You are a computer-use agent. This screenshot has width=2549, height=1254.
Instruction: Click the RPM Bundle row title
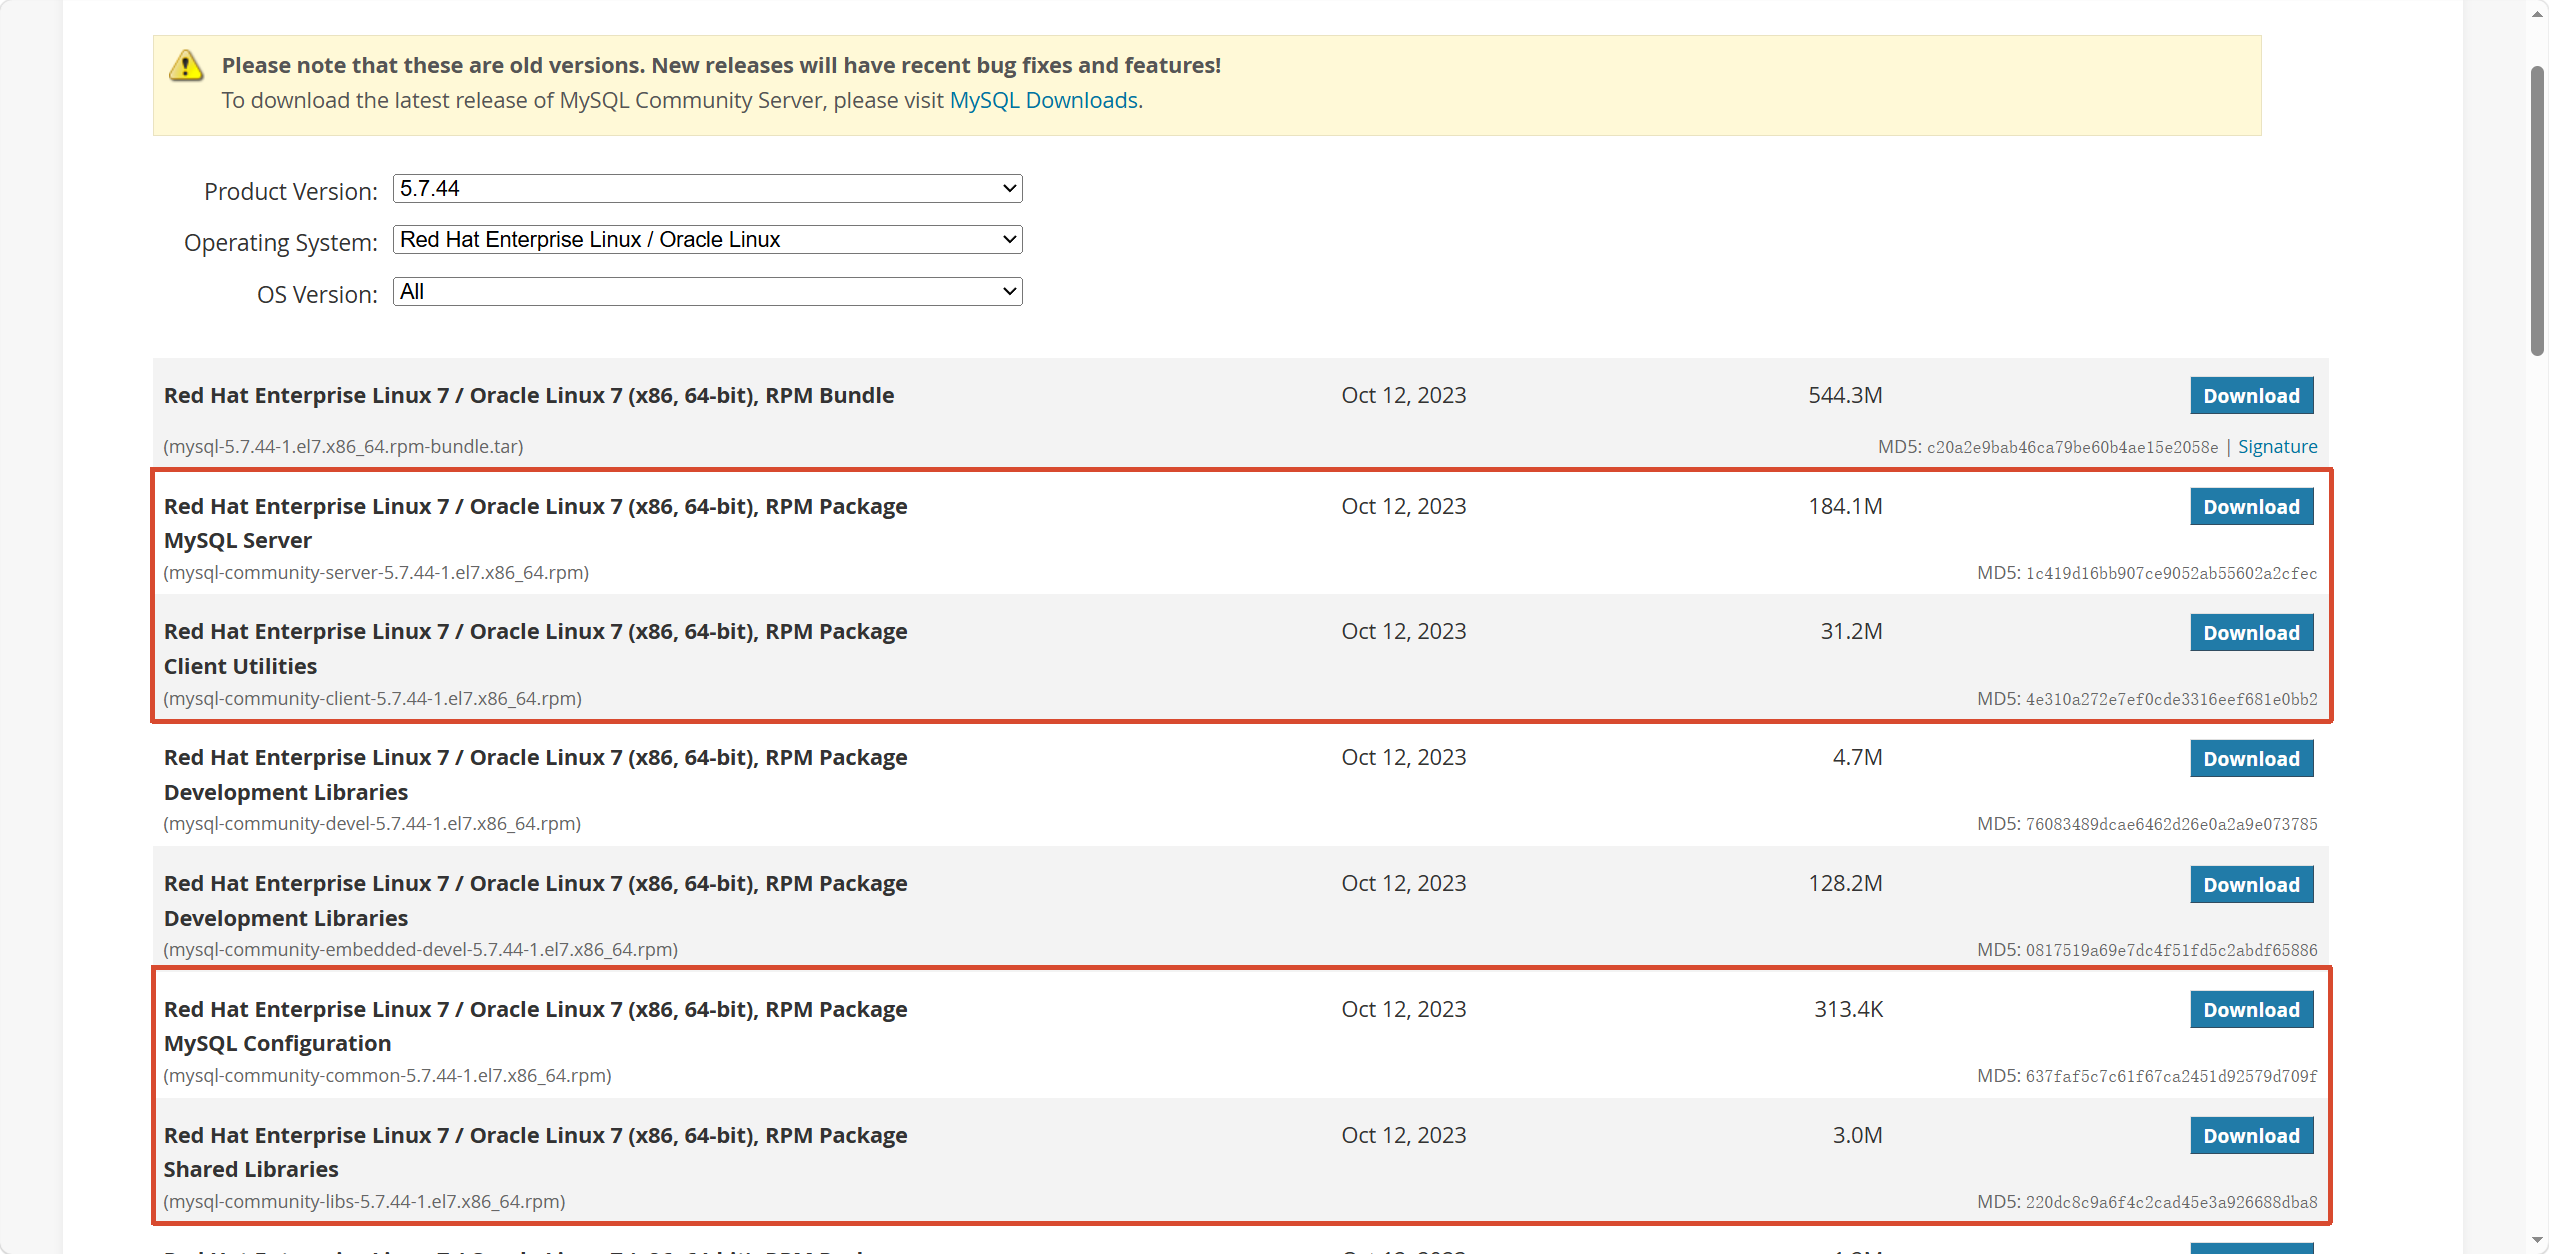[x=529, y=396]
